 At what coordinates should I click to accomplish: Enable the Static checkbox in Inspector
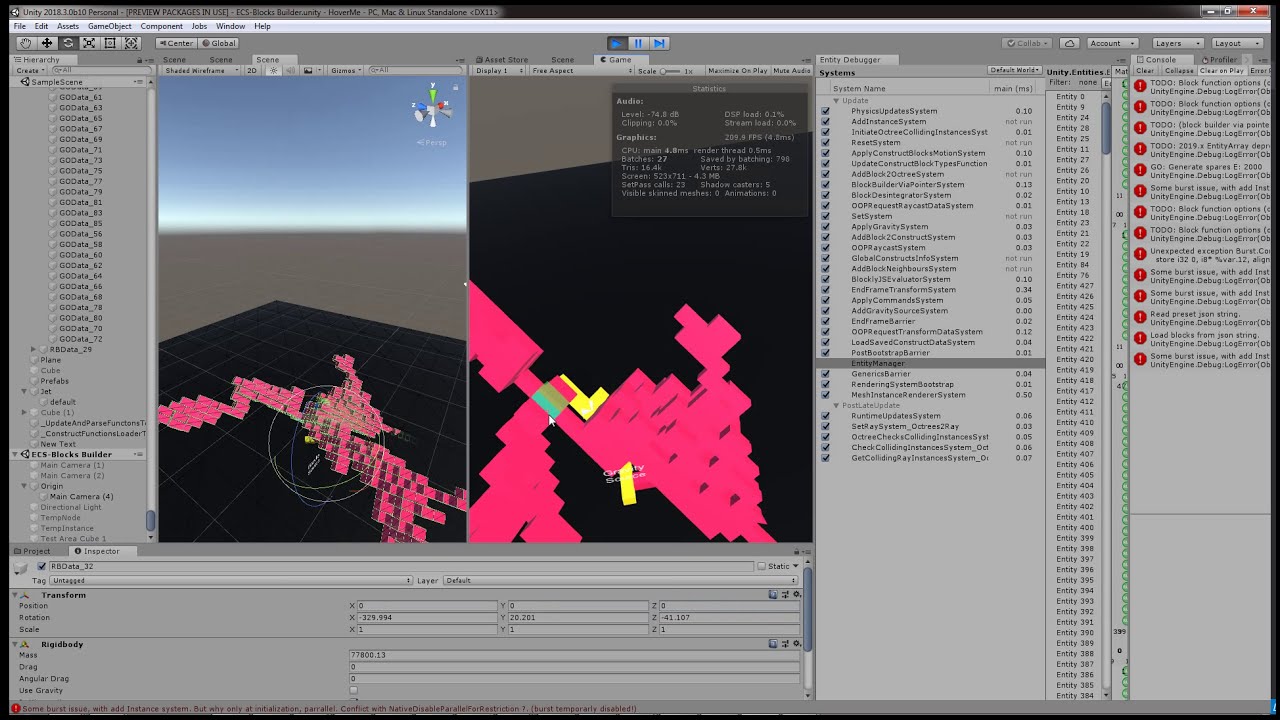point(761,566)
